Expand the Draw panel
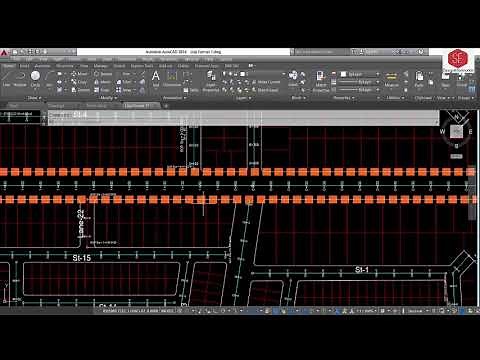The width and height of the screenshot is (480, 360). [34, 98]
